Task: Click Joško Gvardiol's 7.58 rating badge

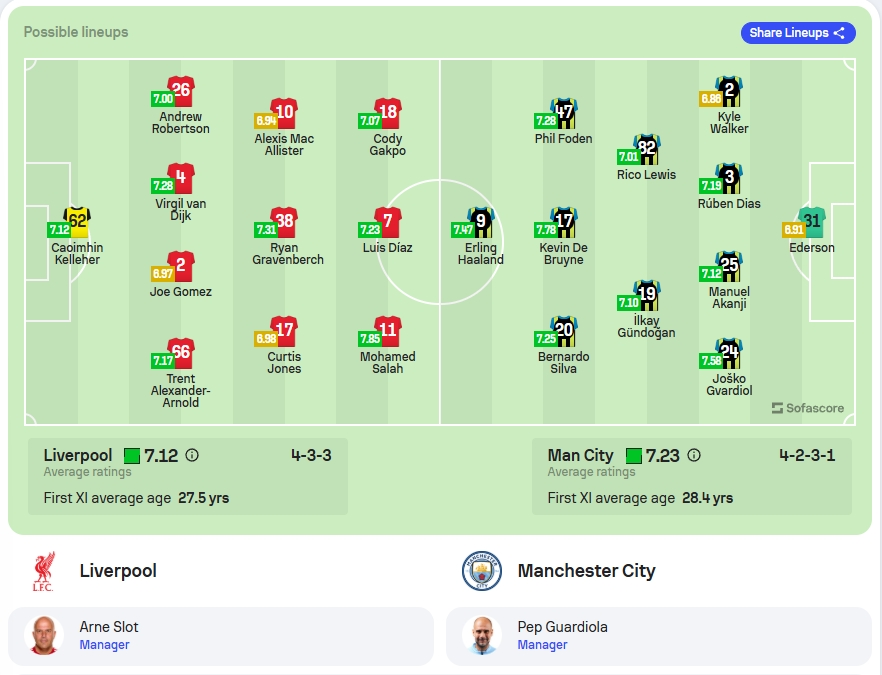Action: tap(710, 361)
